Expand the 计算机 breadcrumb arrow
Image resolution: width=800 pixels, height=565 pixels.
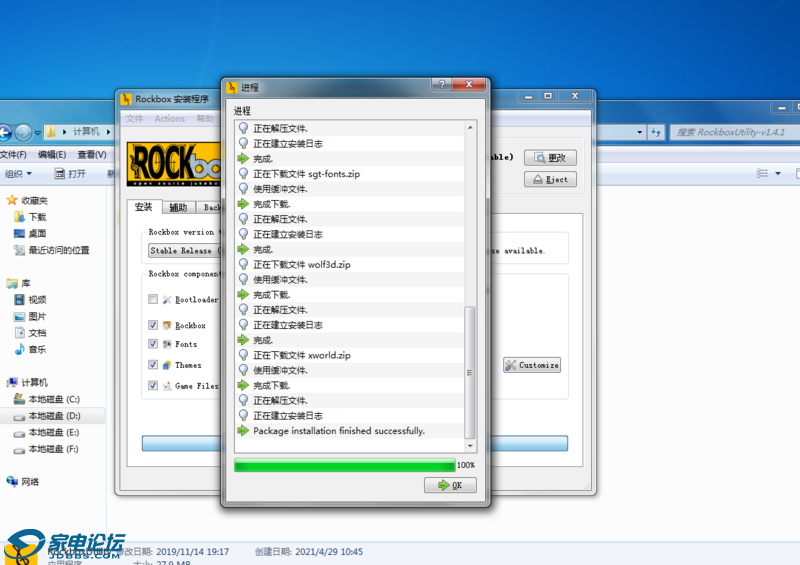tap(109, 132)
